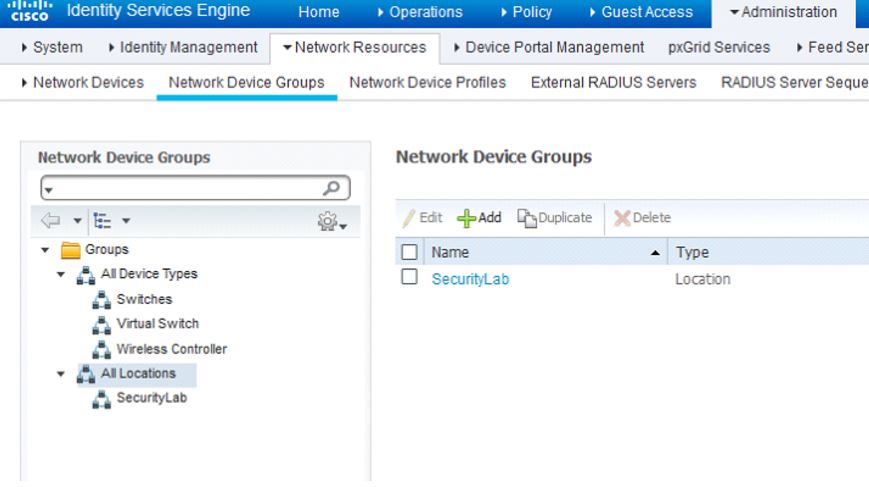Collapse the All Locations node
The image size is (869, 487).
pos(61,374)
